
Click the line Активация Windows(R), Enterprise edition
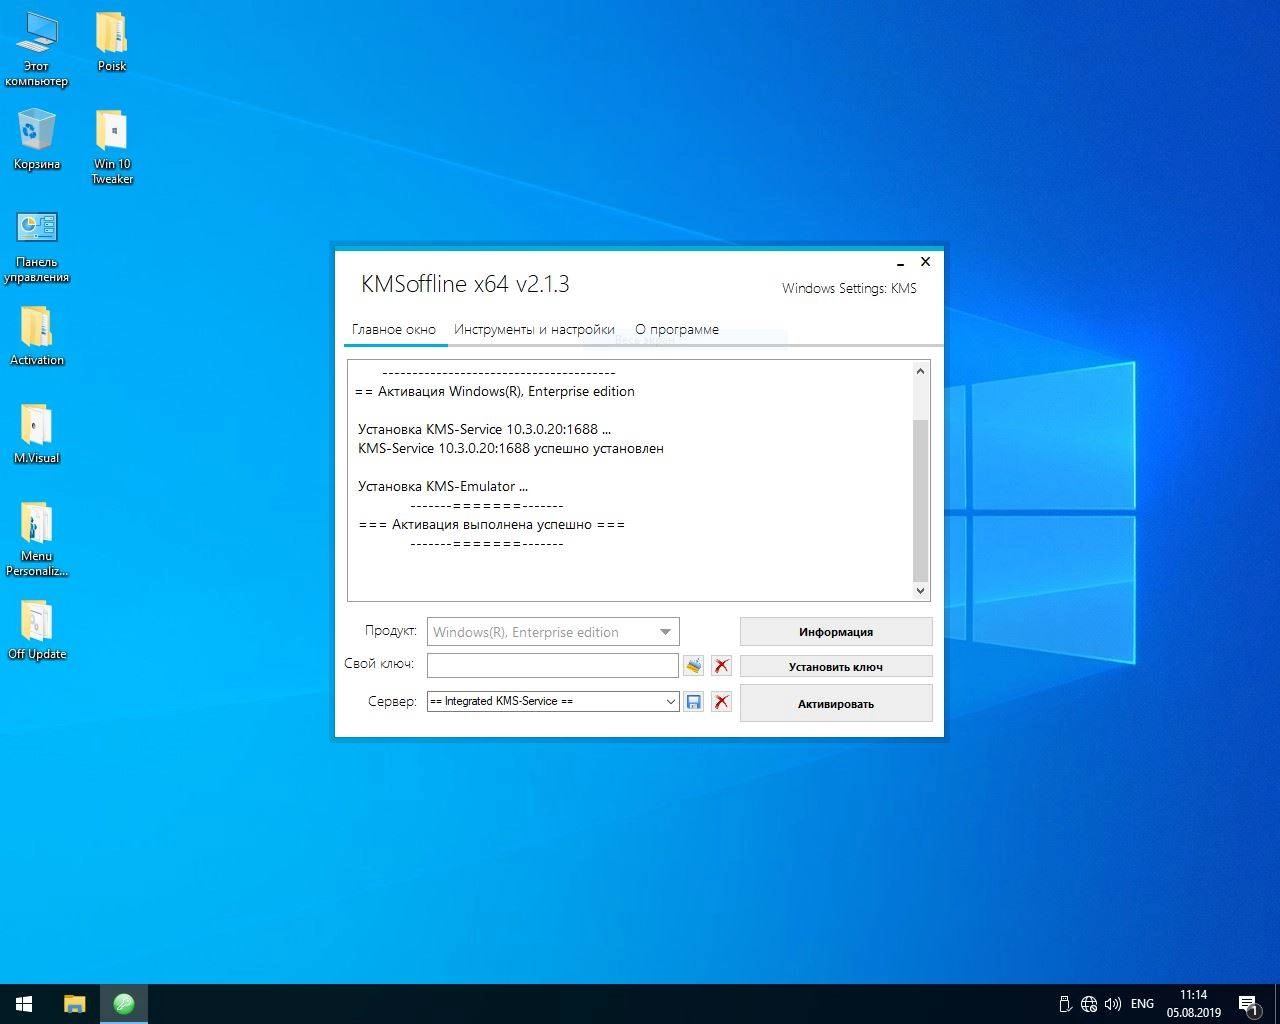495,392
